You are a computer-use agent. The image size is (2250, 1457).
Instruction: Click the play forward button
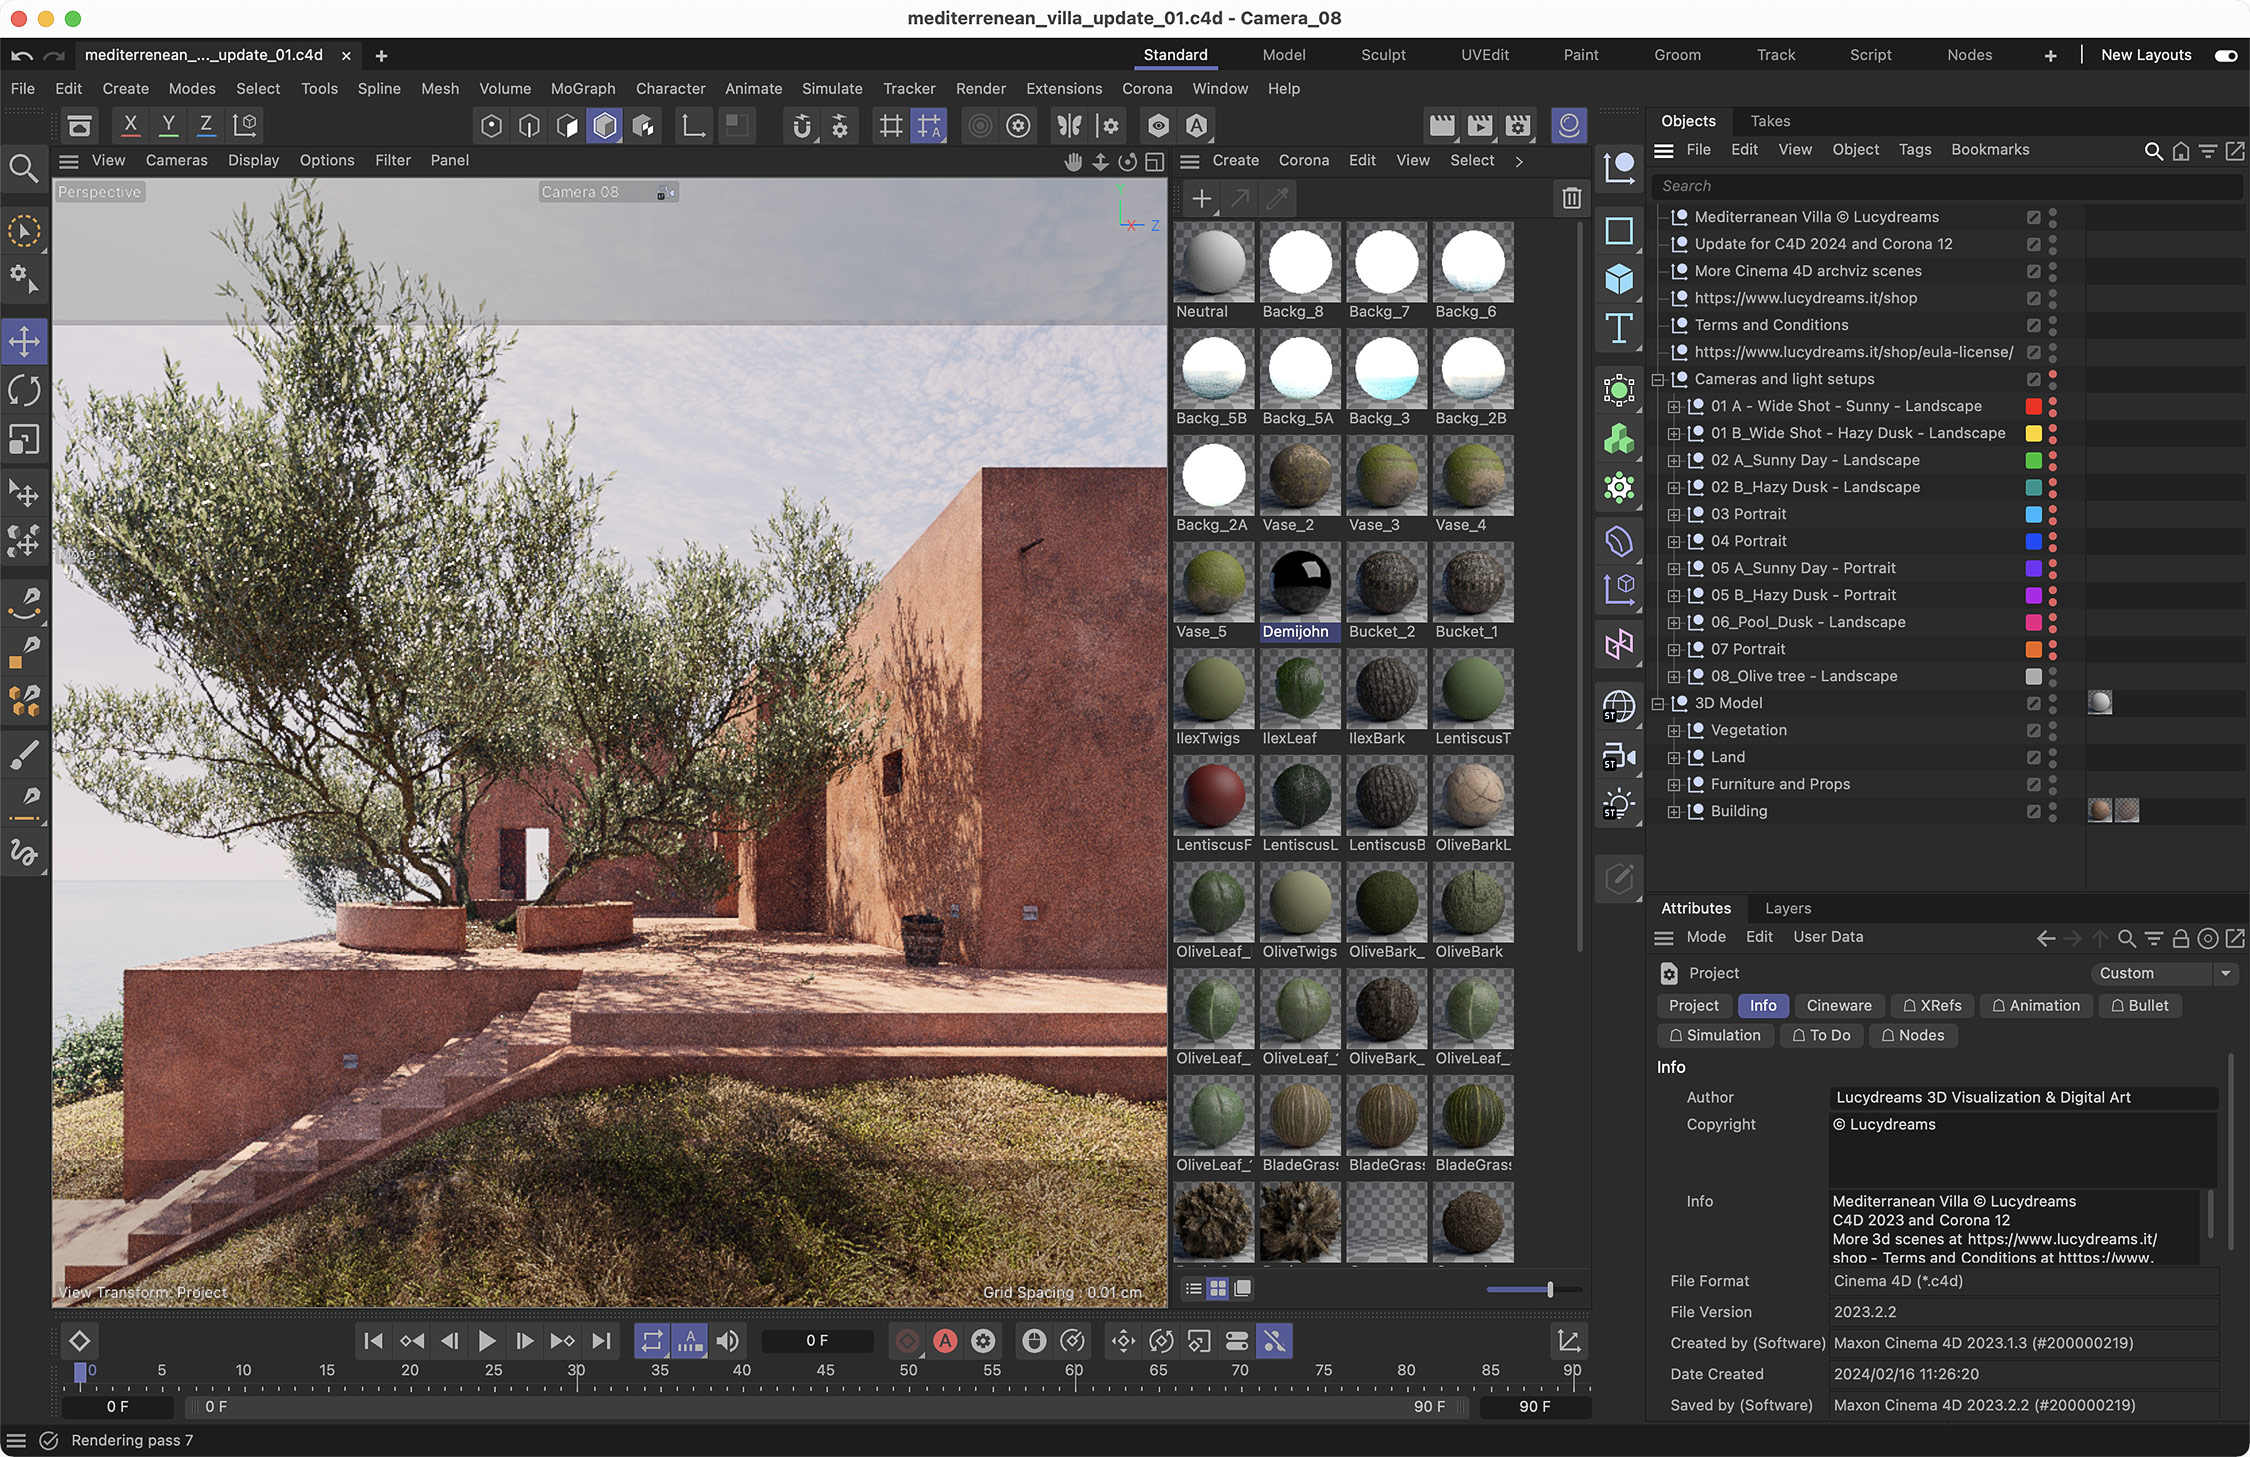tap(487, 1341)
